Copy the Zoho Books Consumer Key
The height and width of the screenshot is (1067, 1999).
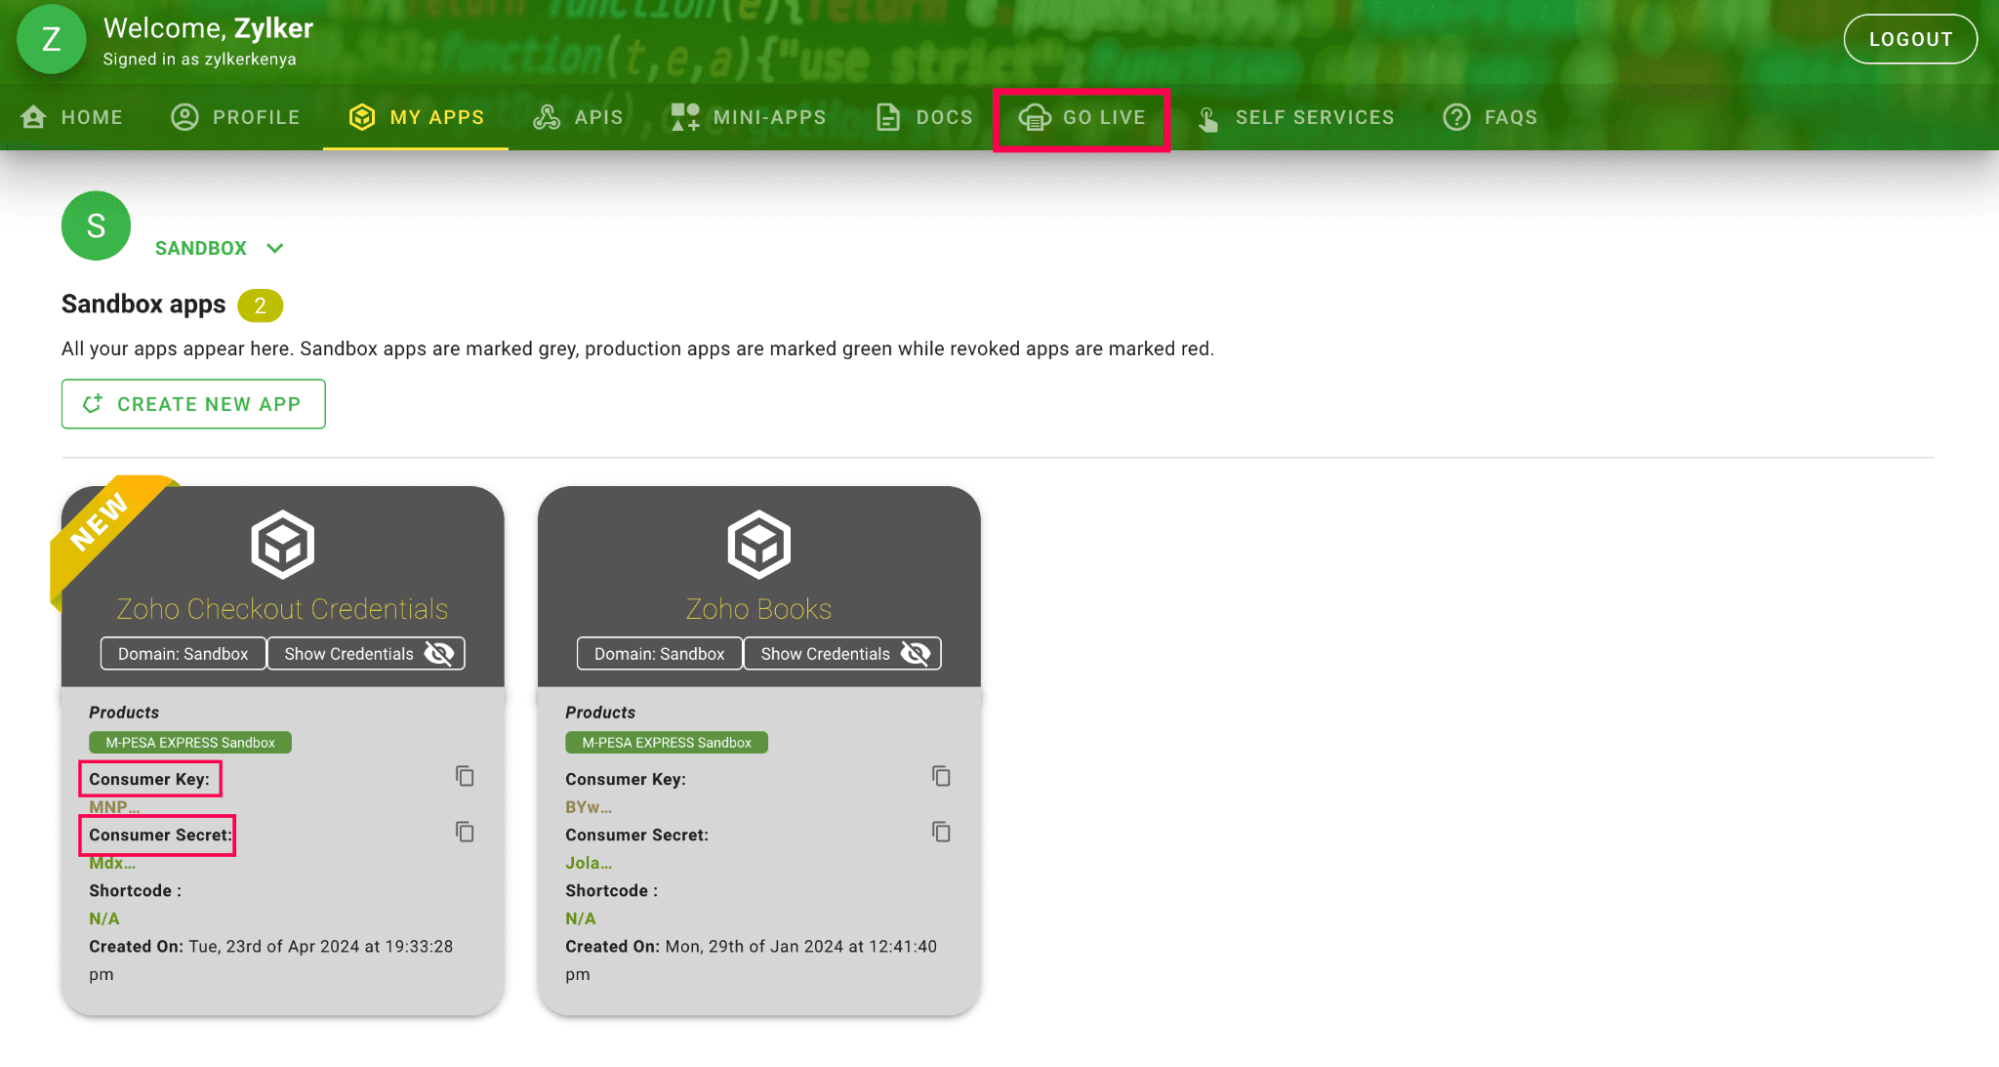click(x=940, y=777)
